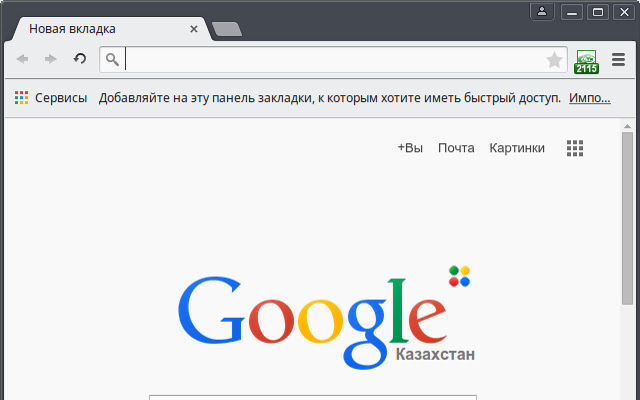Close the browser window
The width and height of the screenshot is (640, 400).
tap(624, 12)
